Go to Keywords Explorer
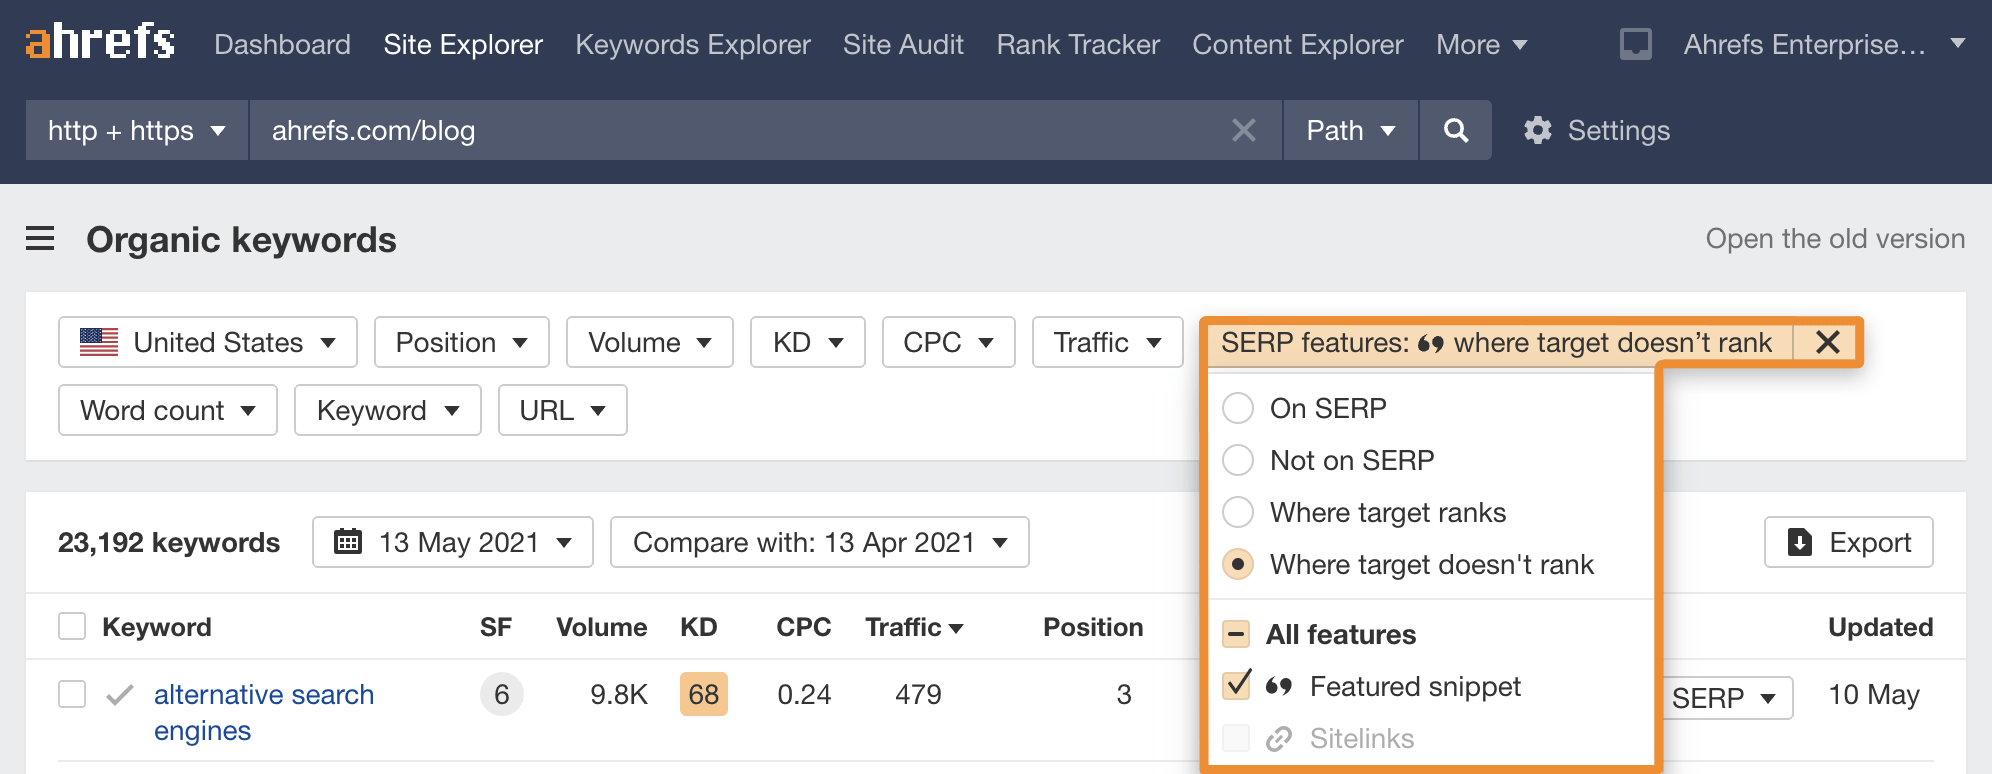1992x774 pixels. click(692, 44)
